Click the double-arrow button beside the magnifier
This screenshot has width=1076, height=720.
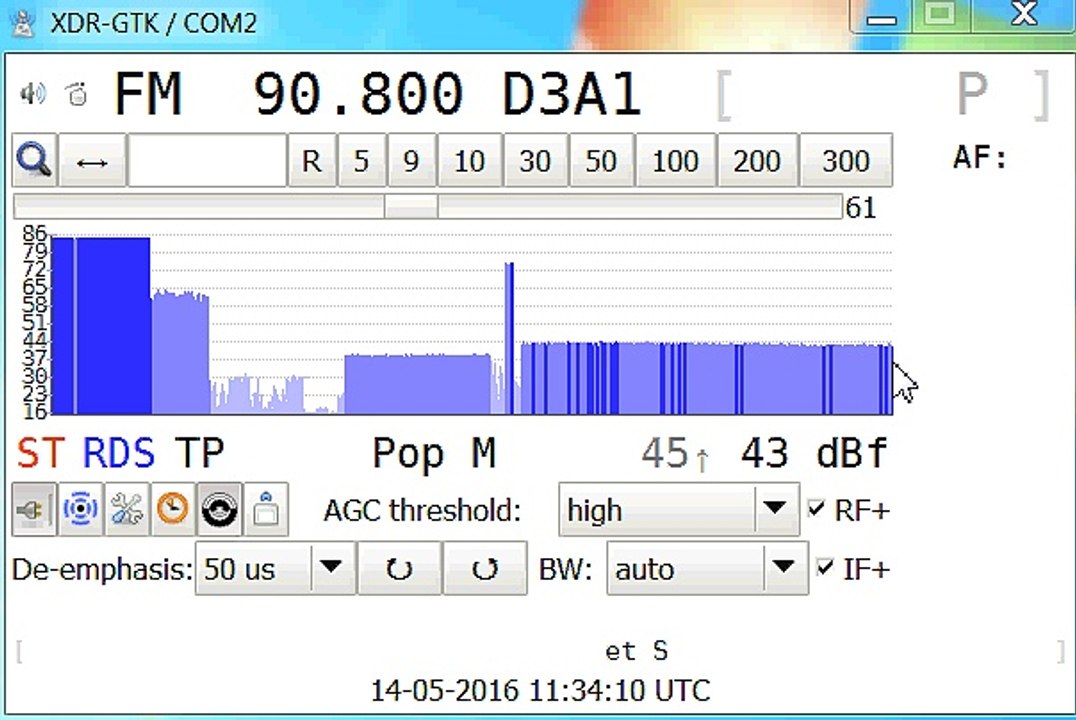(x=93, y=161)
